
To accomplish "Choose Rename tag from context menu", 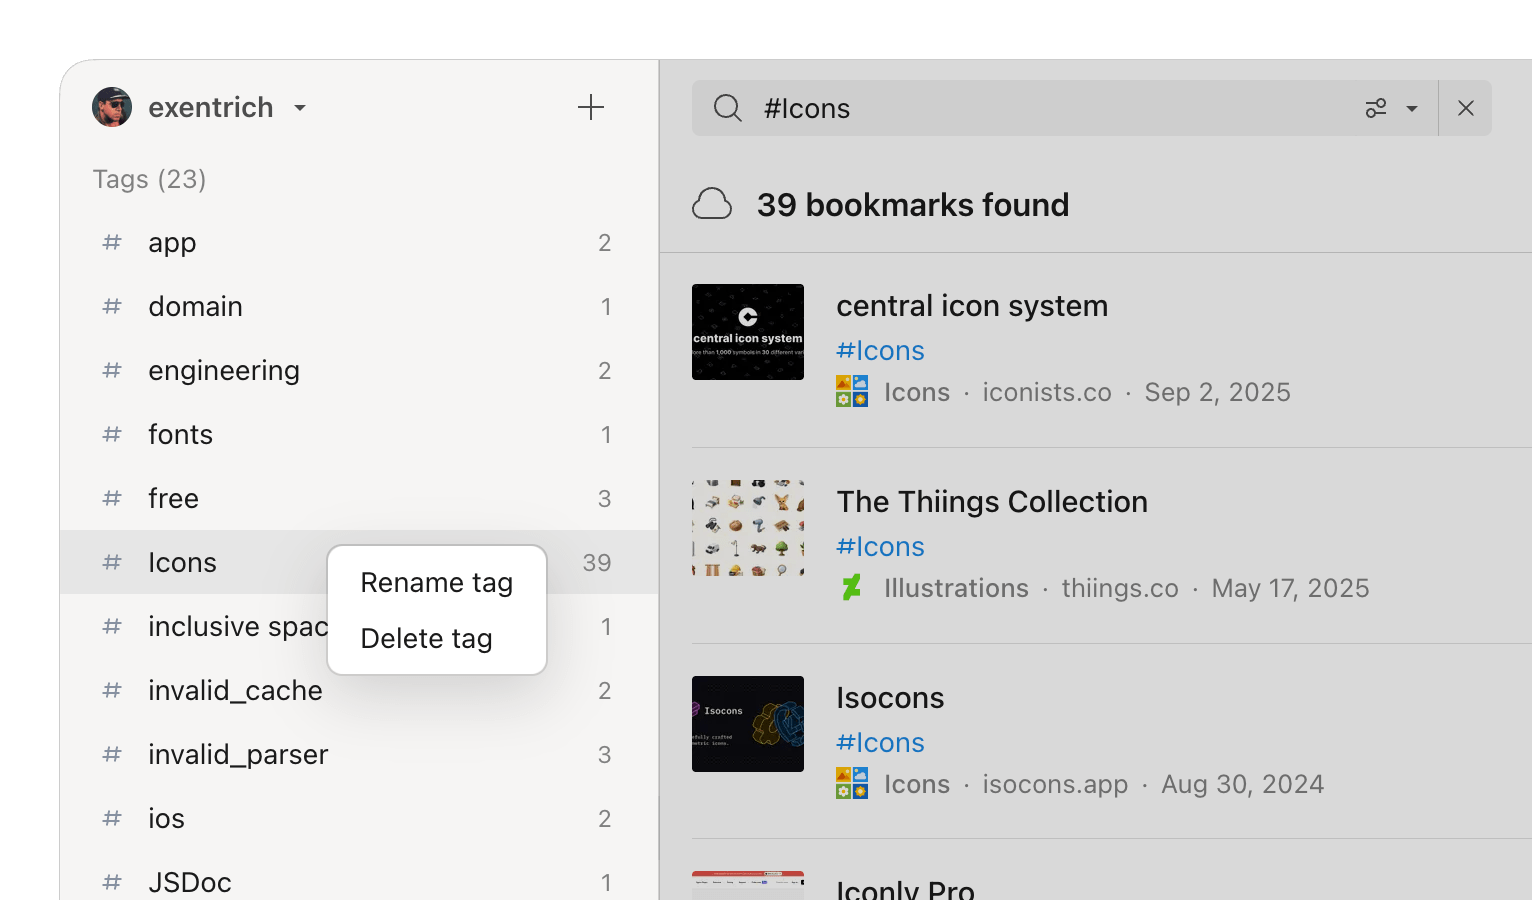I will pyautogui.click(x=437, y=582).
